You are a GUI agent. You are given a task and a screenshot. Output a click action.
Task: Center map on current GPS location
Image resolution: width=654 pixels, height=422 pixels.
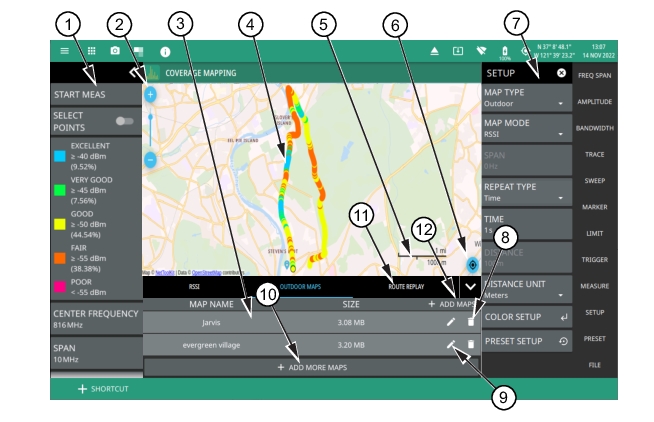click(472, 265)
